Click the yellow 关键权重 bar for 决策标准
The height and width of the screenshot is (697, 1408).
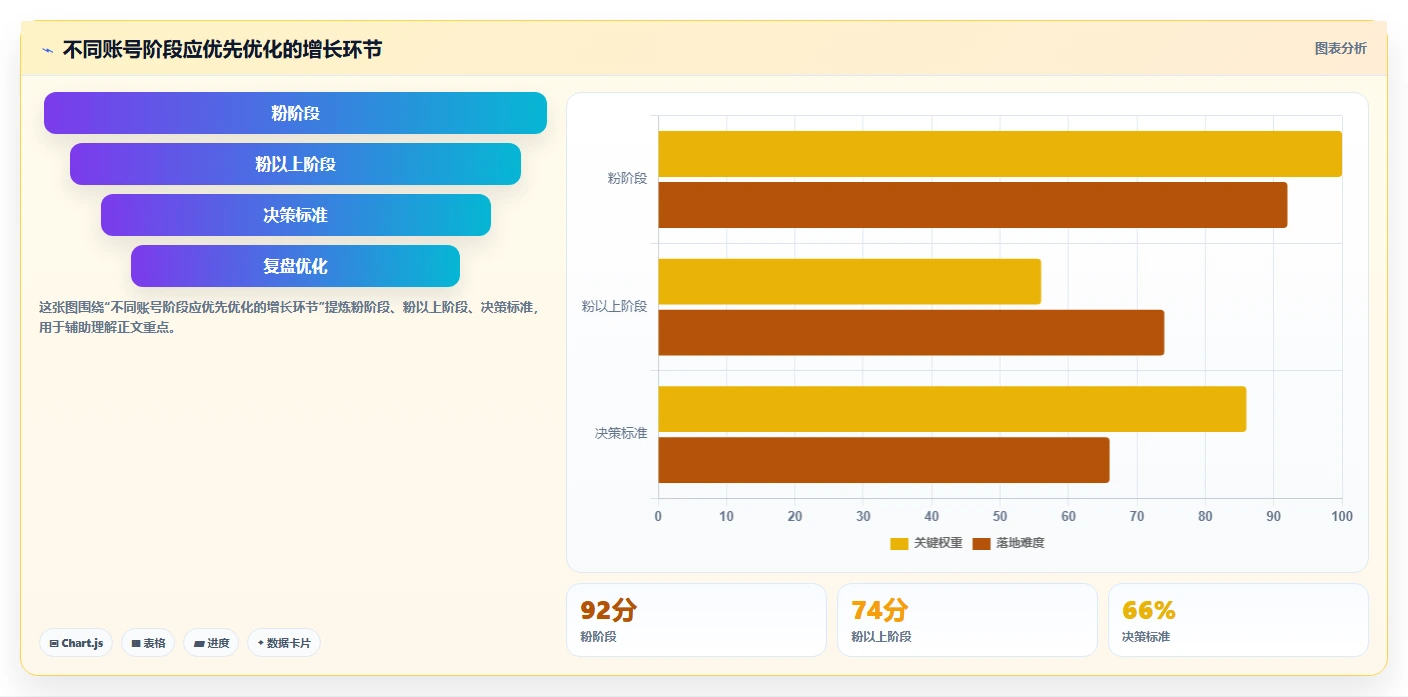[x=952, y=409]
